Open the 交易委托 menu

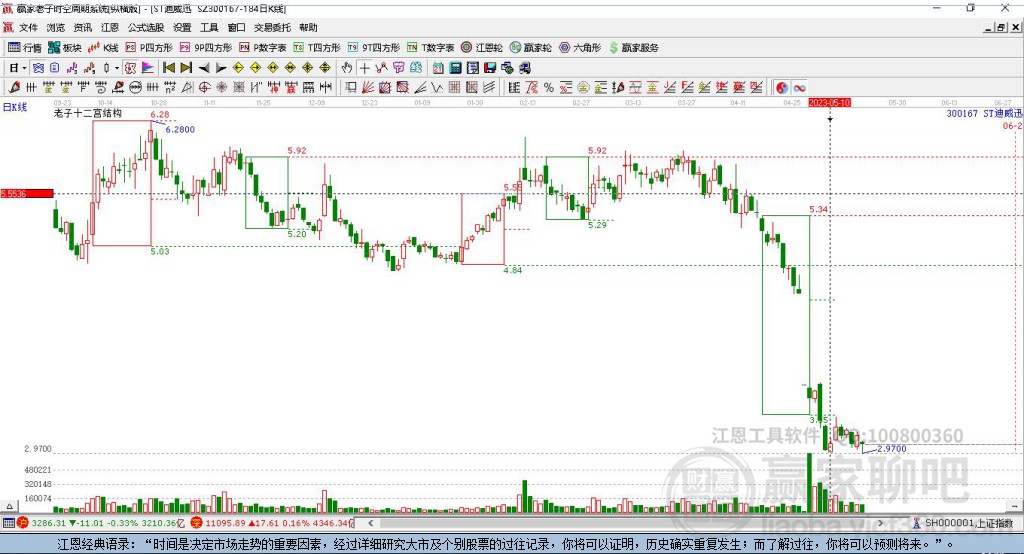pos(272,27)
